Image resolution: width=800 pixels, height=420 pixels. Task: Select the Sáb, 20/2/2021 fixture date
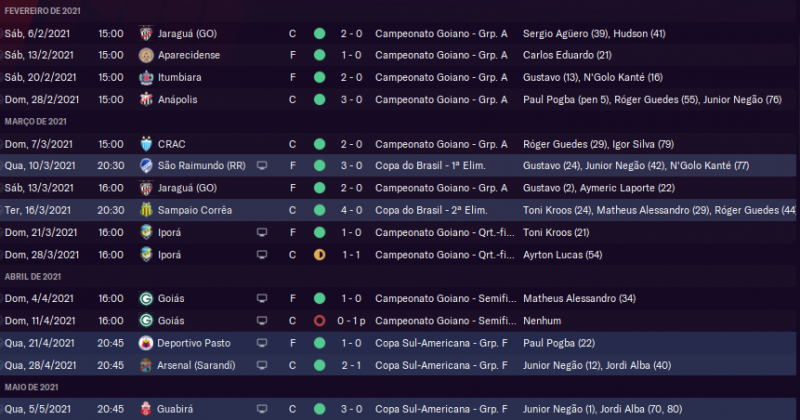coord(43,77)
